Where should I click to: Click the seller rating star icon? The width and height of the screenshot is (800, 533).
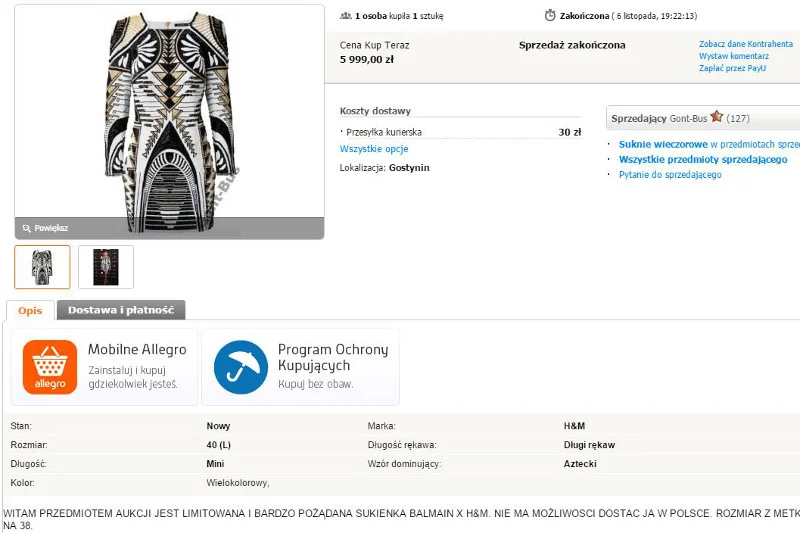click(x=717, y=117)
